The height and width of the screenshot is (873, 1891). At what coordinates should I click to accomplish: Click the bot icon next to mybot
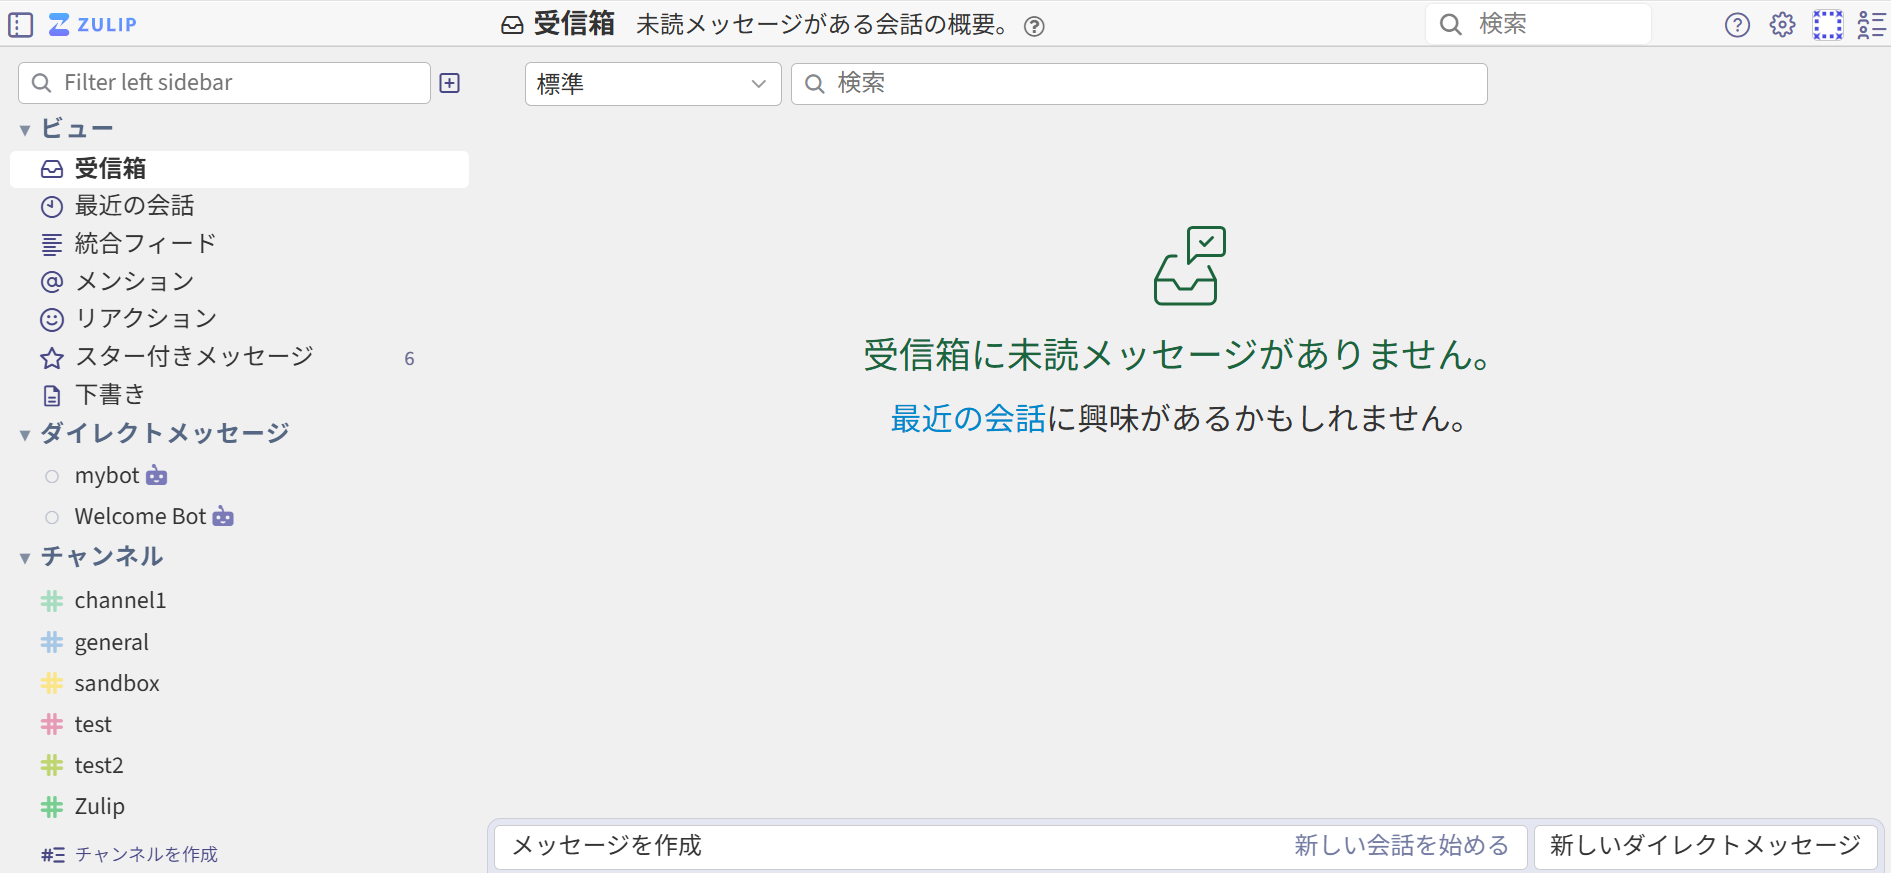click(157, 476)
